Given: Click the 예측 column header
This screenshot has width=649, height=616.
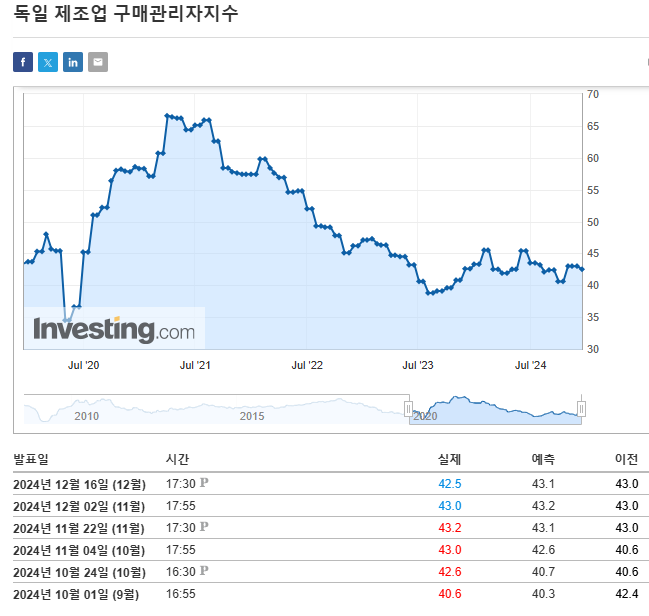Looking at the screenshot, I should [543, 459].
